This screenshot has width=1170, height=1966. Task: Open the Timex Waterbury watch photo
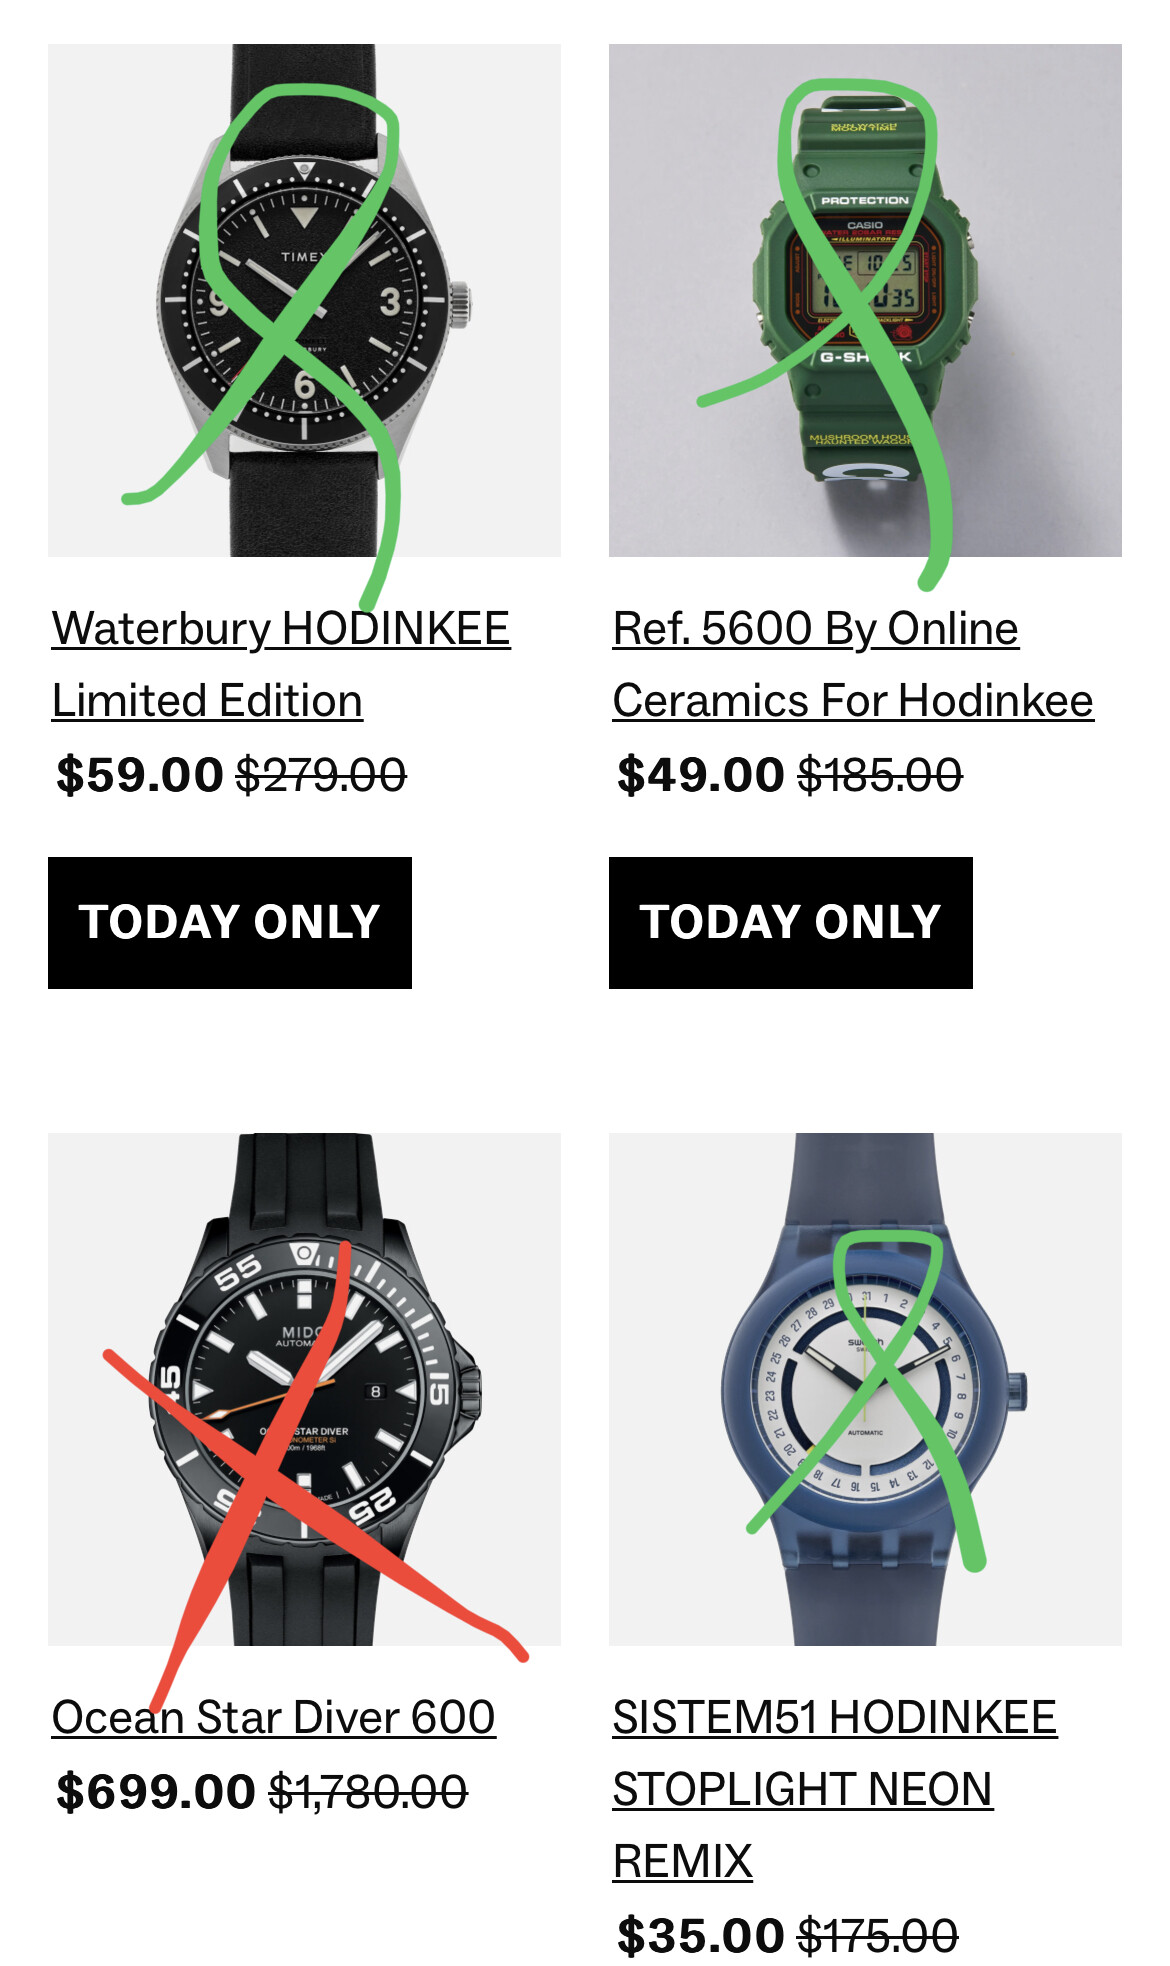(x=304, y=300)
